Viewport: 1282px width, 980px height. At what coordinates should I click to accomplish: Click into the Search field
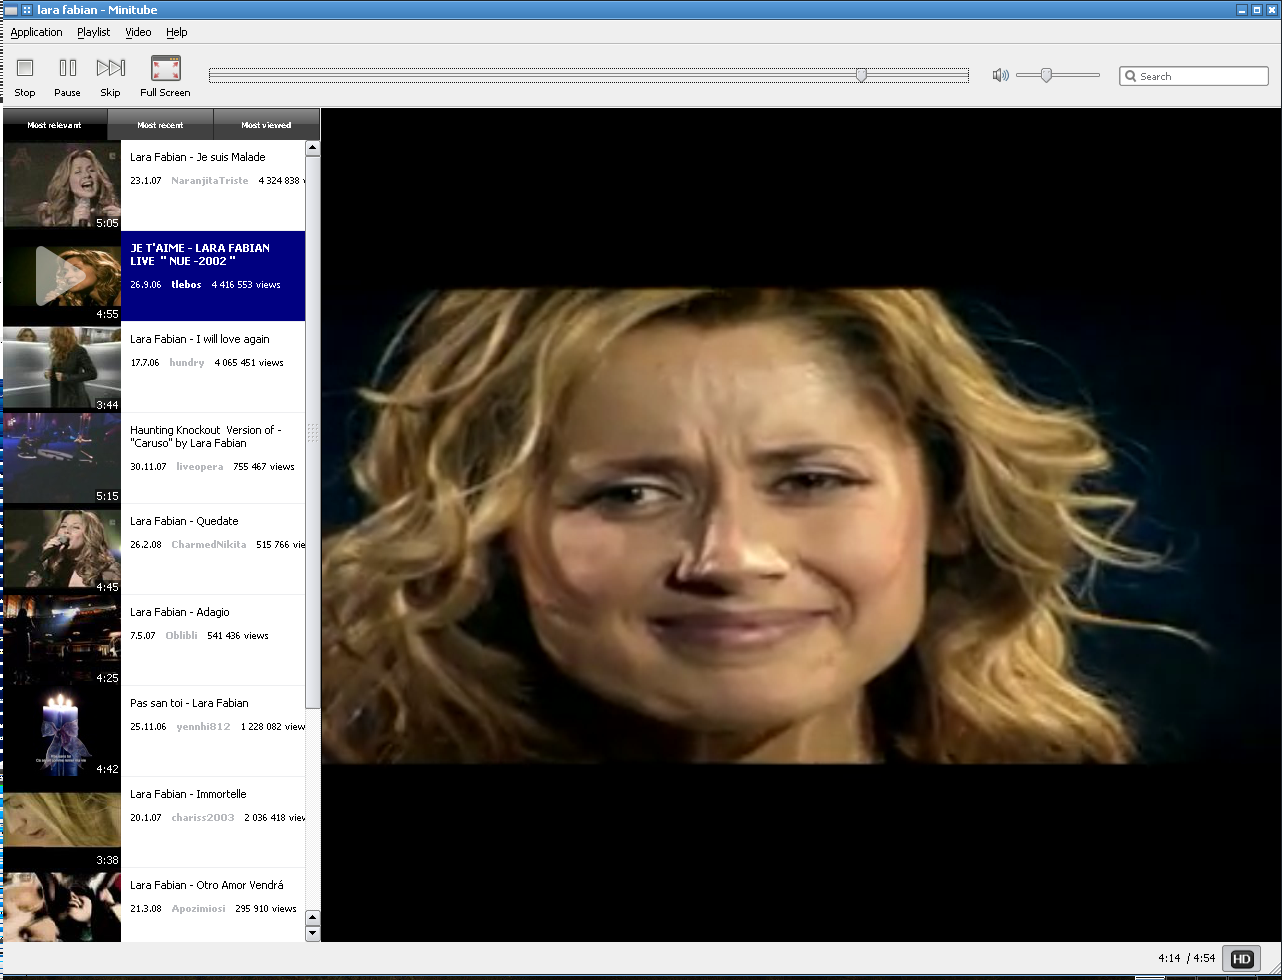pos(1194,76)
